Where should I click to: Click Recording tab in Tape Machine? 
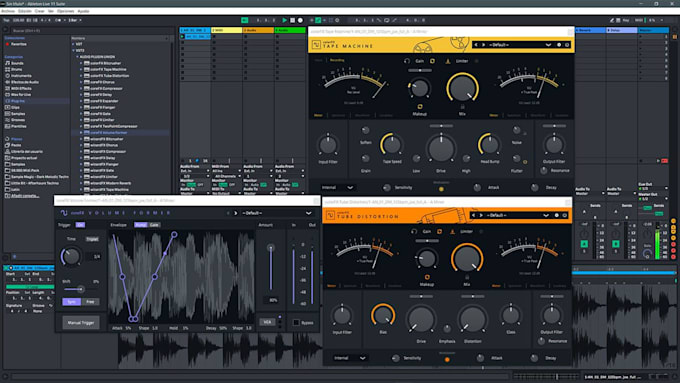[x=337, y=60]
